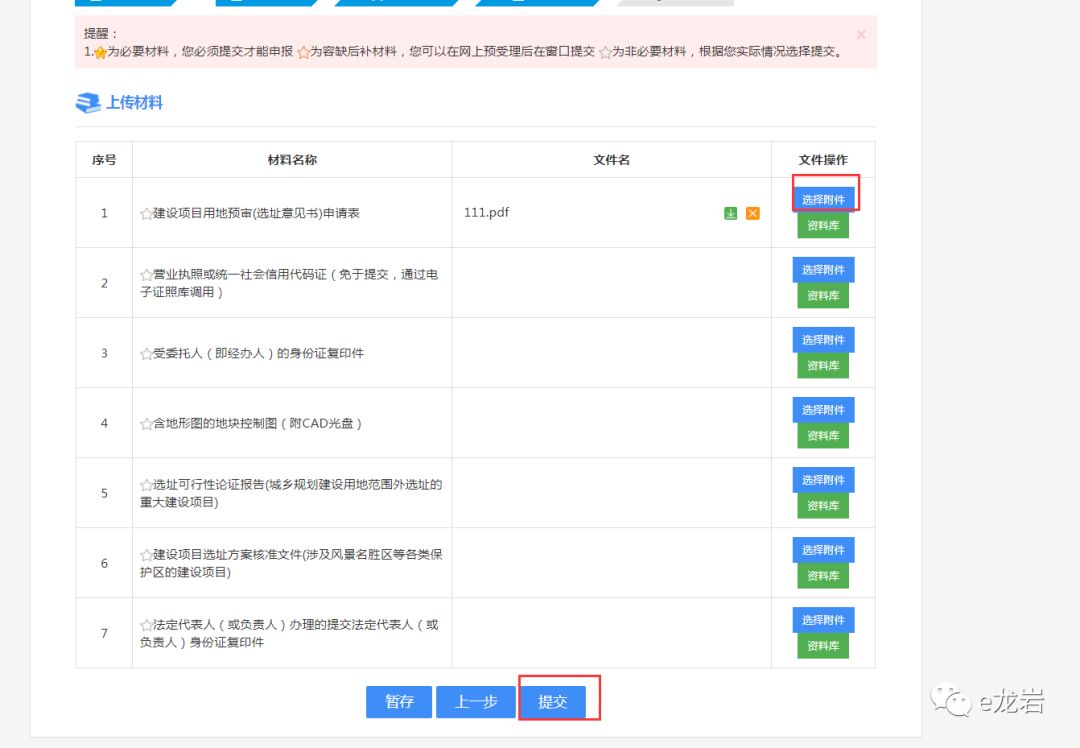Select attachment for 营业执照 row
The height and width of the screenshot is (748, 1080).
coord(823,269)
